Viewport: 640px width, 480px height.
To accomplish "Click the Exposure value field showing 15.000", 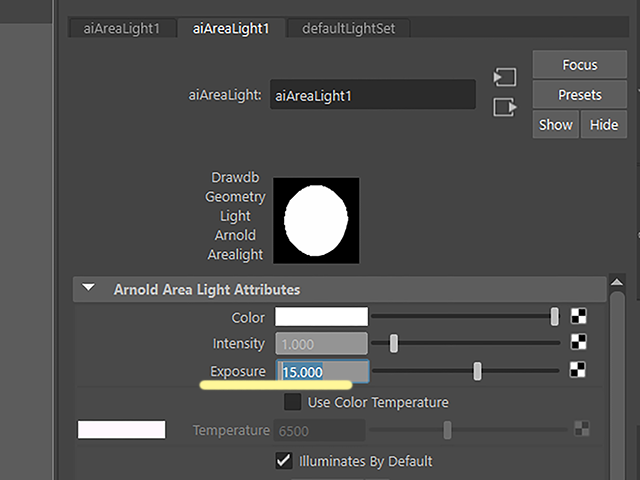I will pyautogui.click(x=322, y=371).
